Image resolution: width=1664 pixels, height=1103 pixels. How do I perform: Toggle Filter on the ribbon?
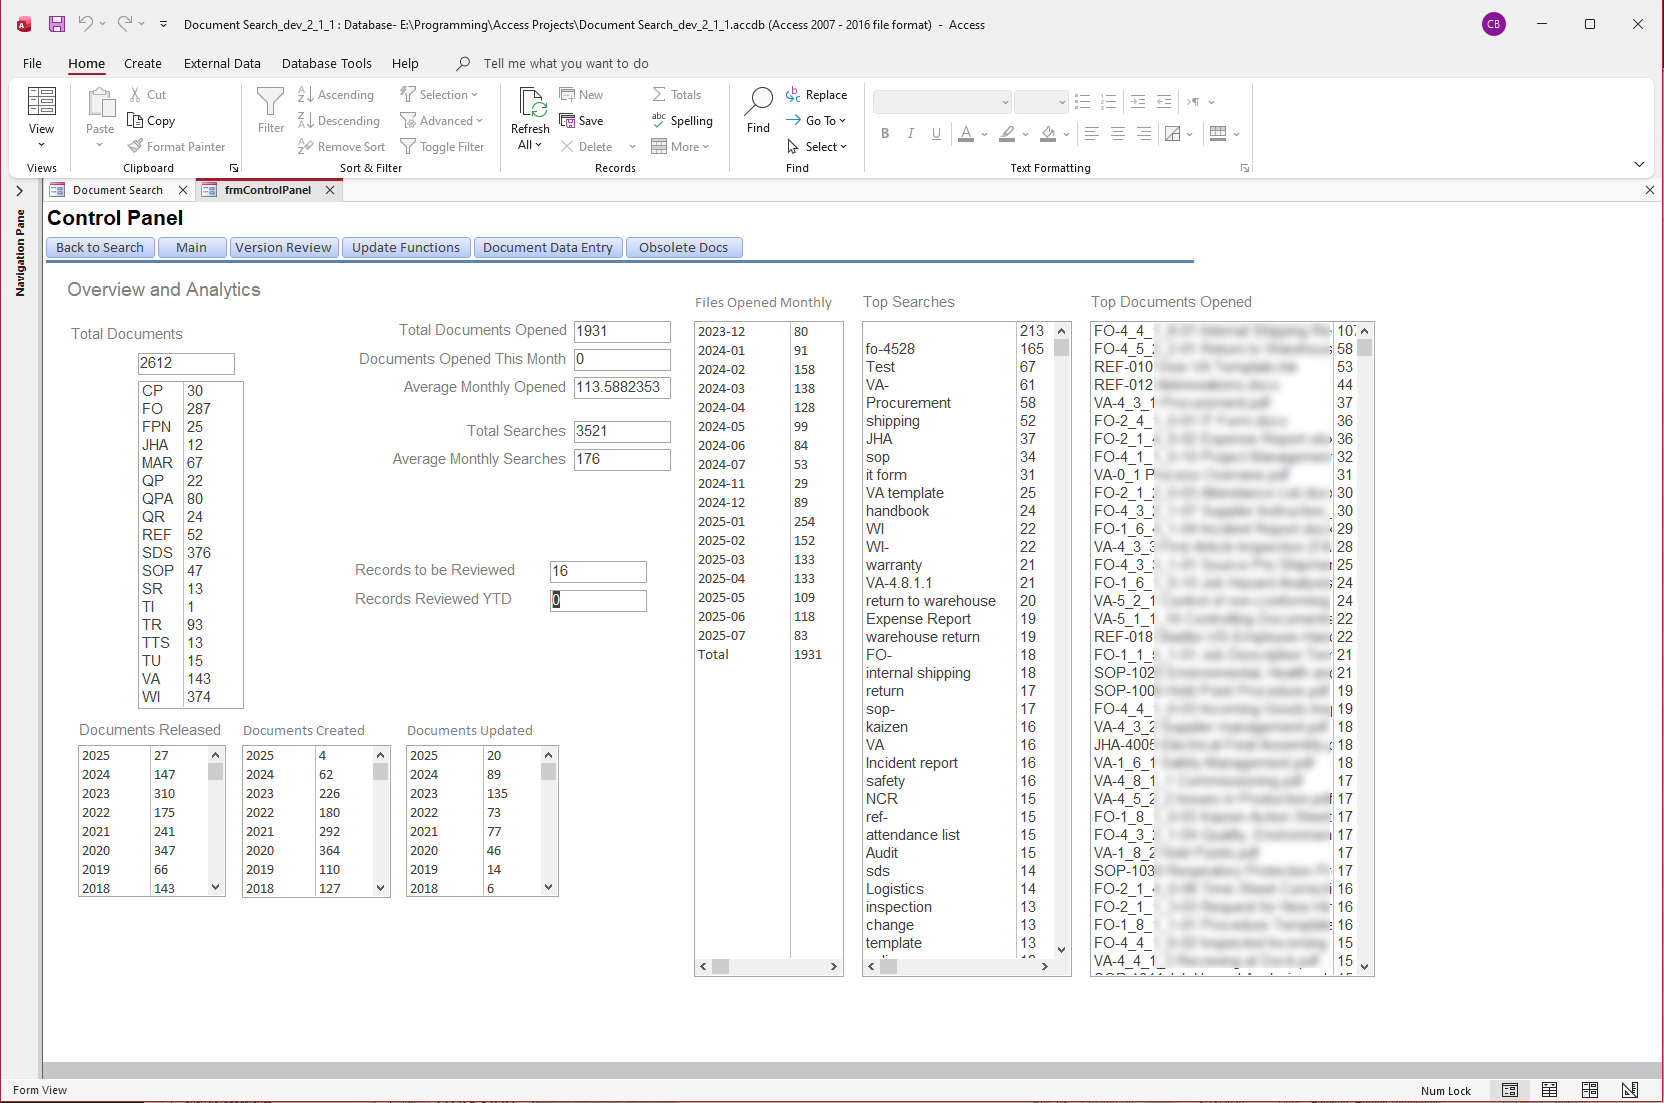442,147
